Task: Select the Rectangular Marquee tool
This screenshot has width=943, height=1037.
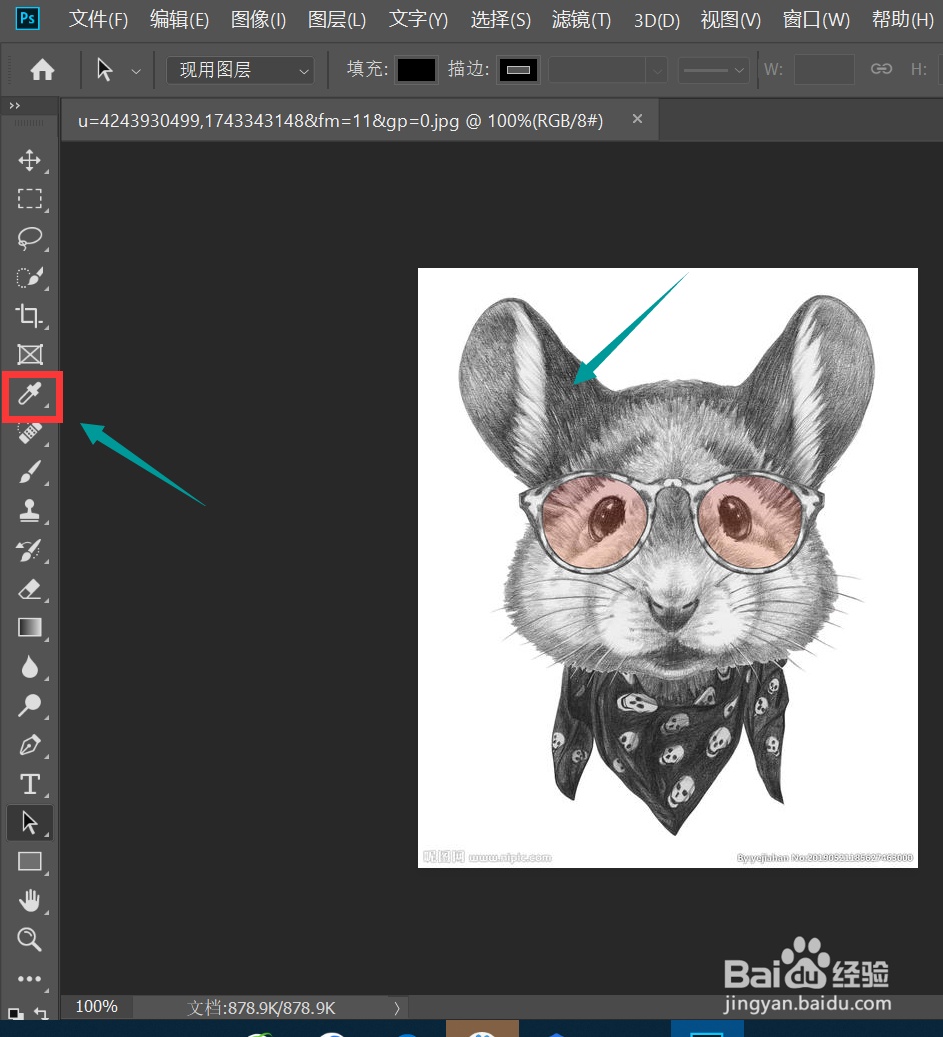Action: click(30, 199)
